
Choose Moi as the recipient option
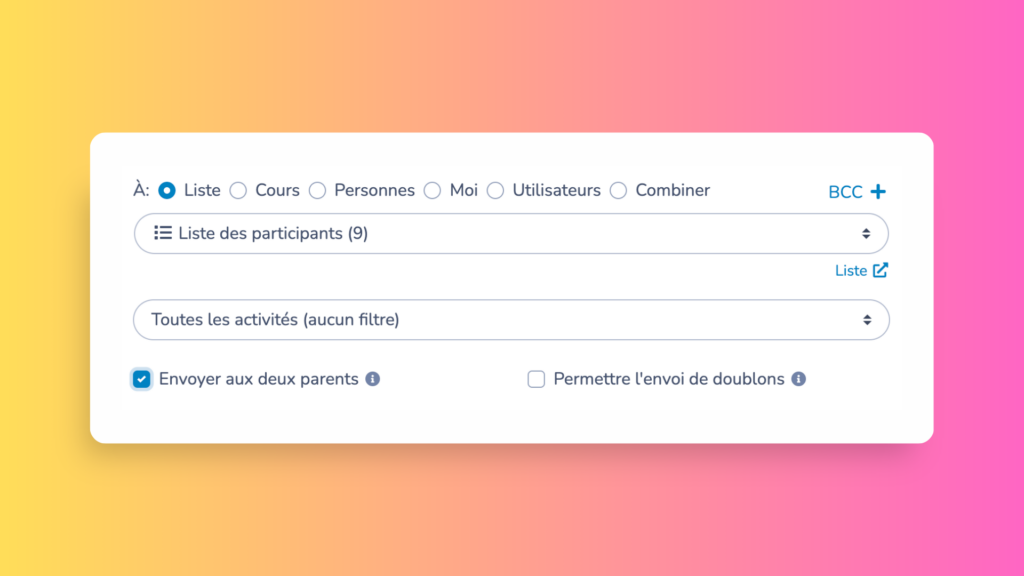[432, 190]
